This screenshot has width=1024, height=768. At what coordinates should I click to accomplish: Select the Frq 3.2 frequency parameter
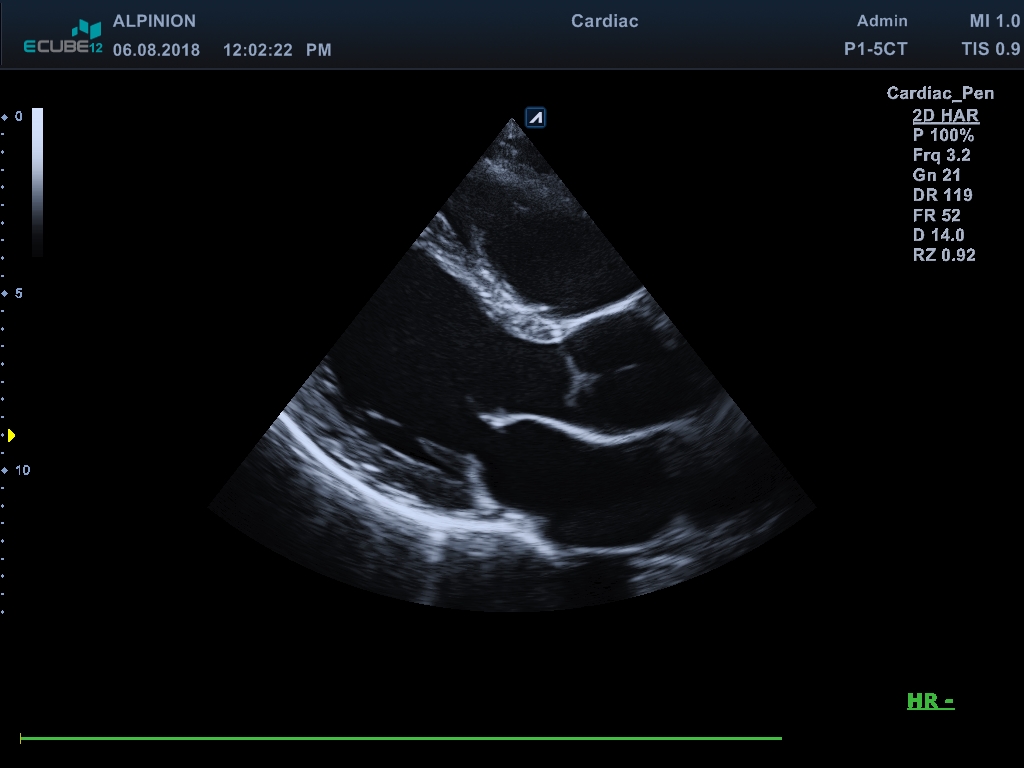click(941, 155)
